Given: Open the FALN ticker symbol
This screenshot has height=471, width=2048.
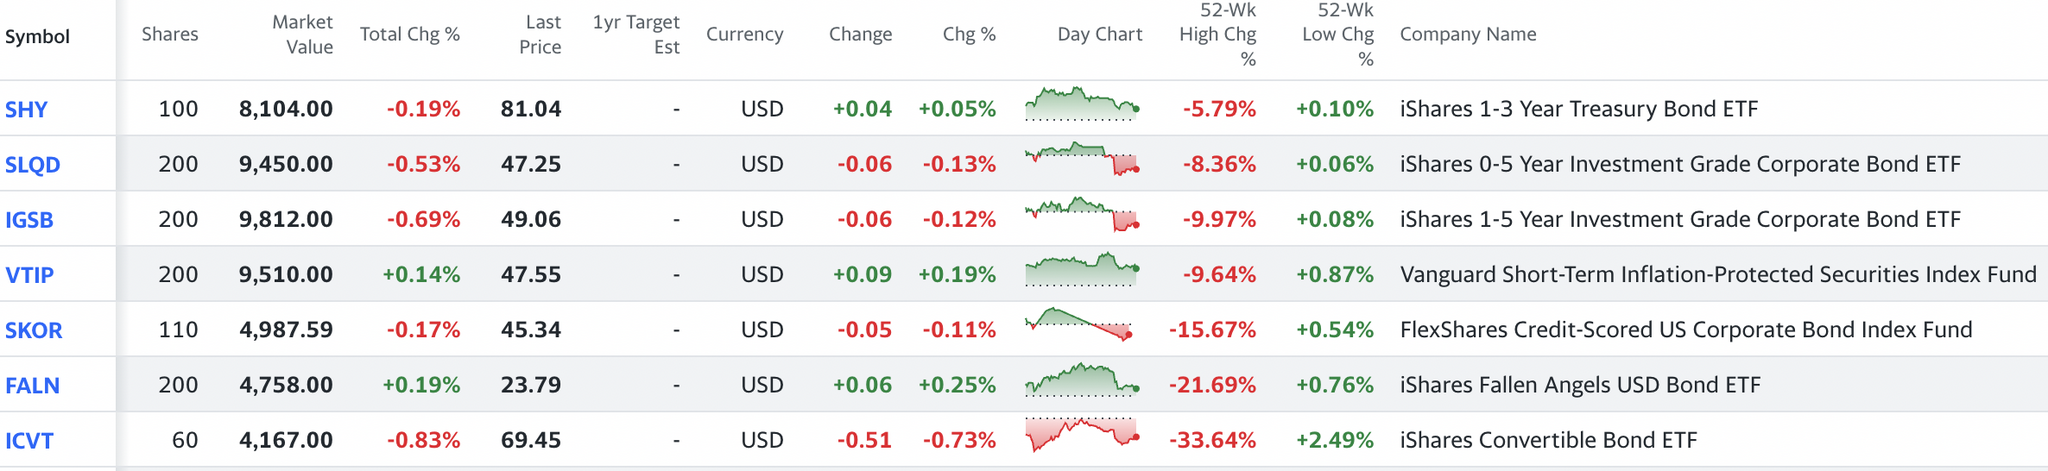Looking at the screenshot, I should point(33,385).
